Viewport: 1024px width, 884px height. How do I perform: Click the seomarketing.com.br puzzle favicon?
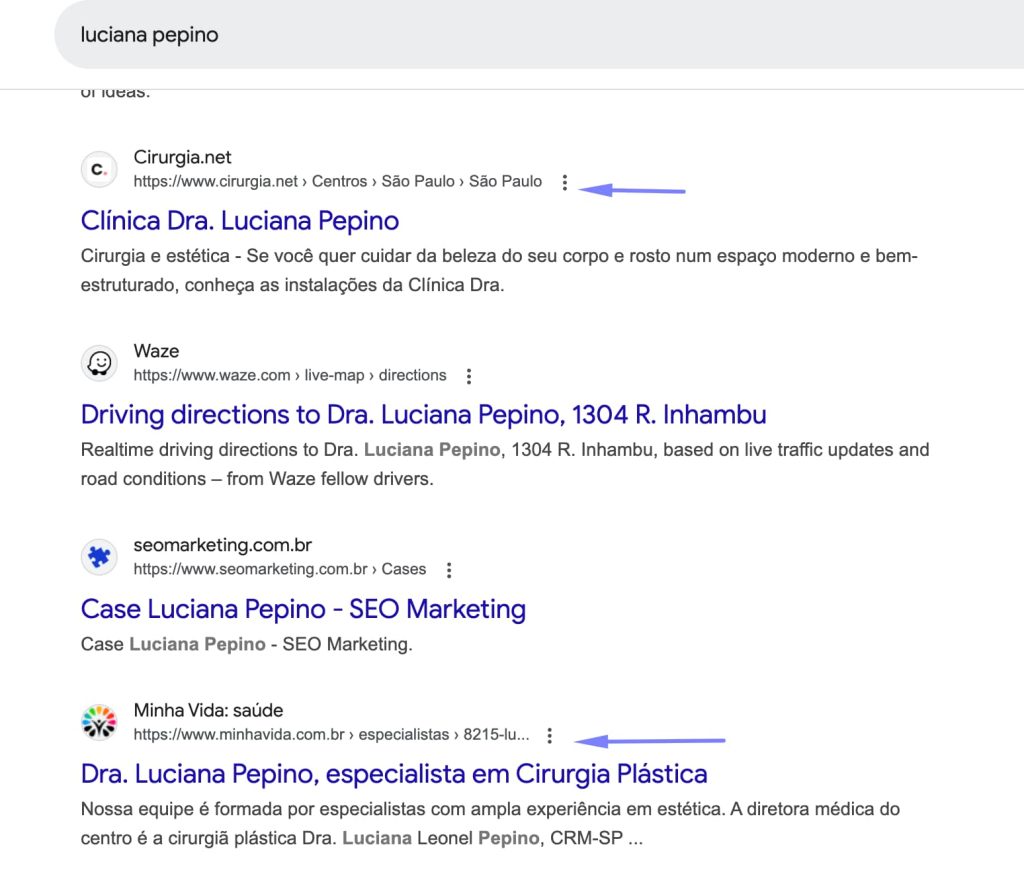(99, 558)
